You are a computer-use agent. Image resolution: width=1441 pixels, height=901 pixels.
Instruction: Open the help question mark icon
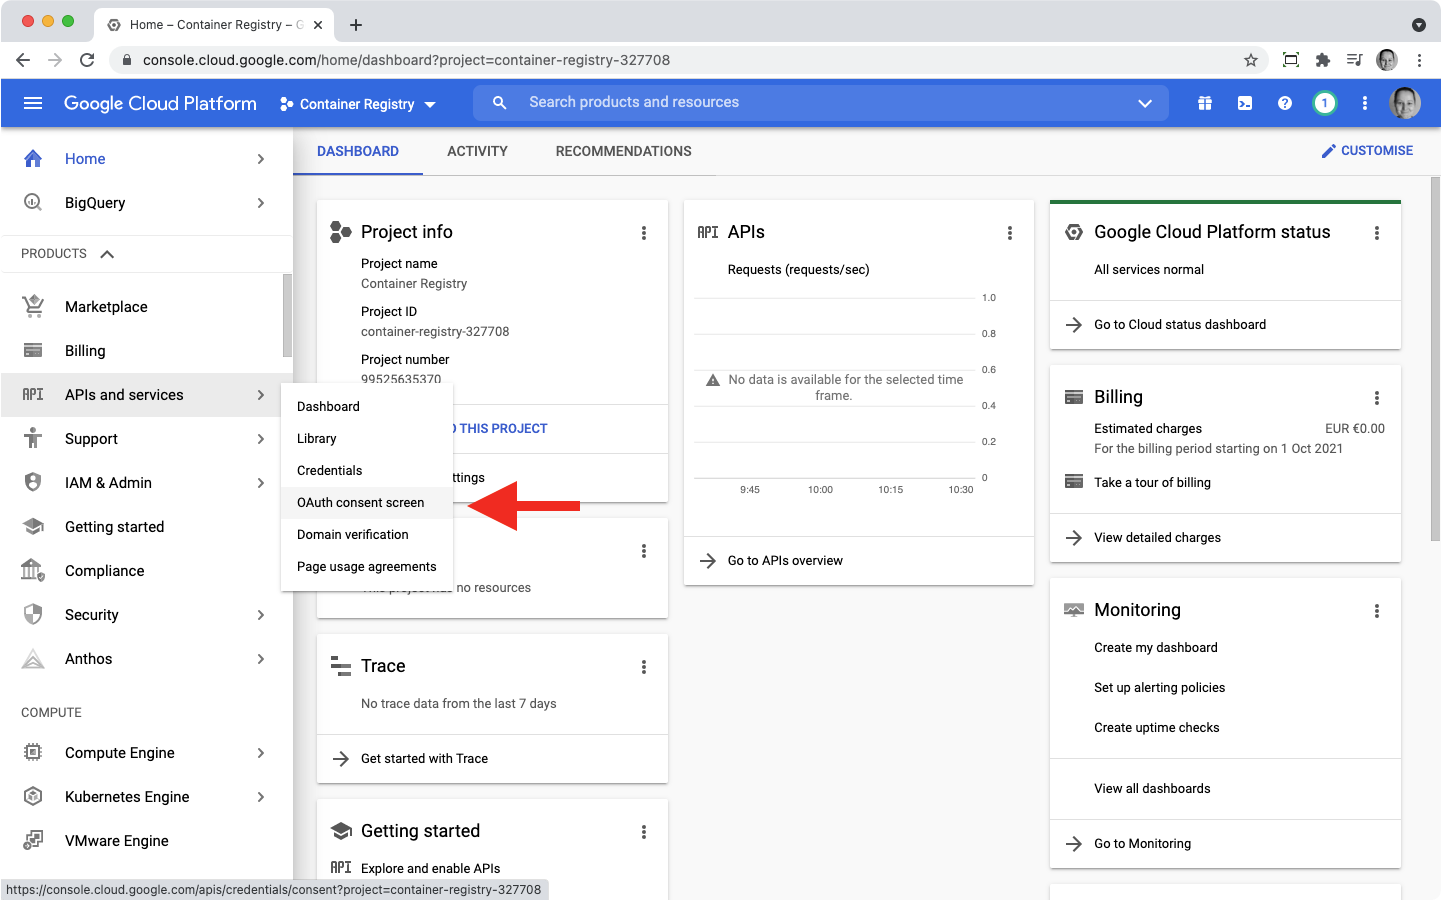[x=1285, y=103]
